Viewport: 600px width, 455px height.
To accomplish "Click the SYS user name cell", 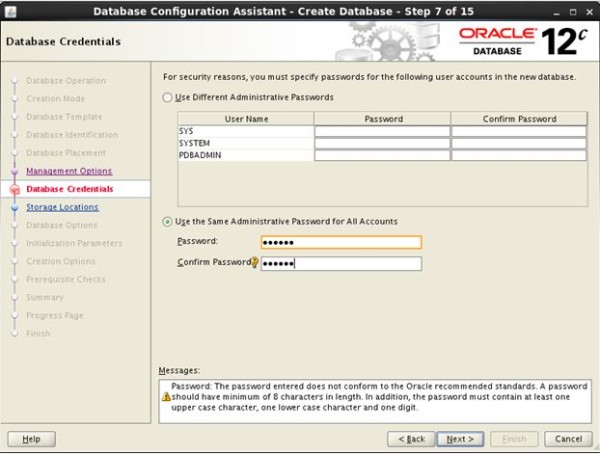I will point(246,131).
